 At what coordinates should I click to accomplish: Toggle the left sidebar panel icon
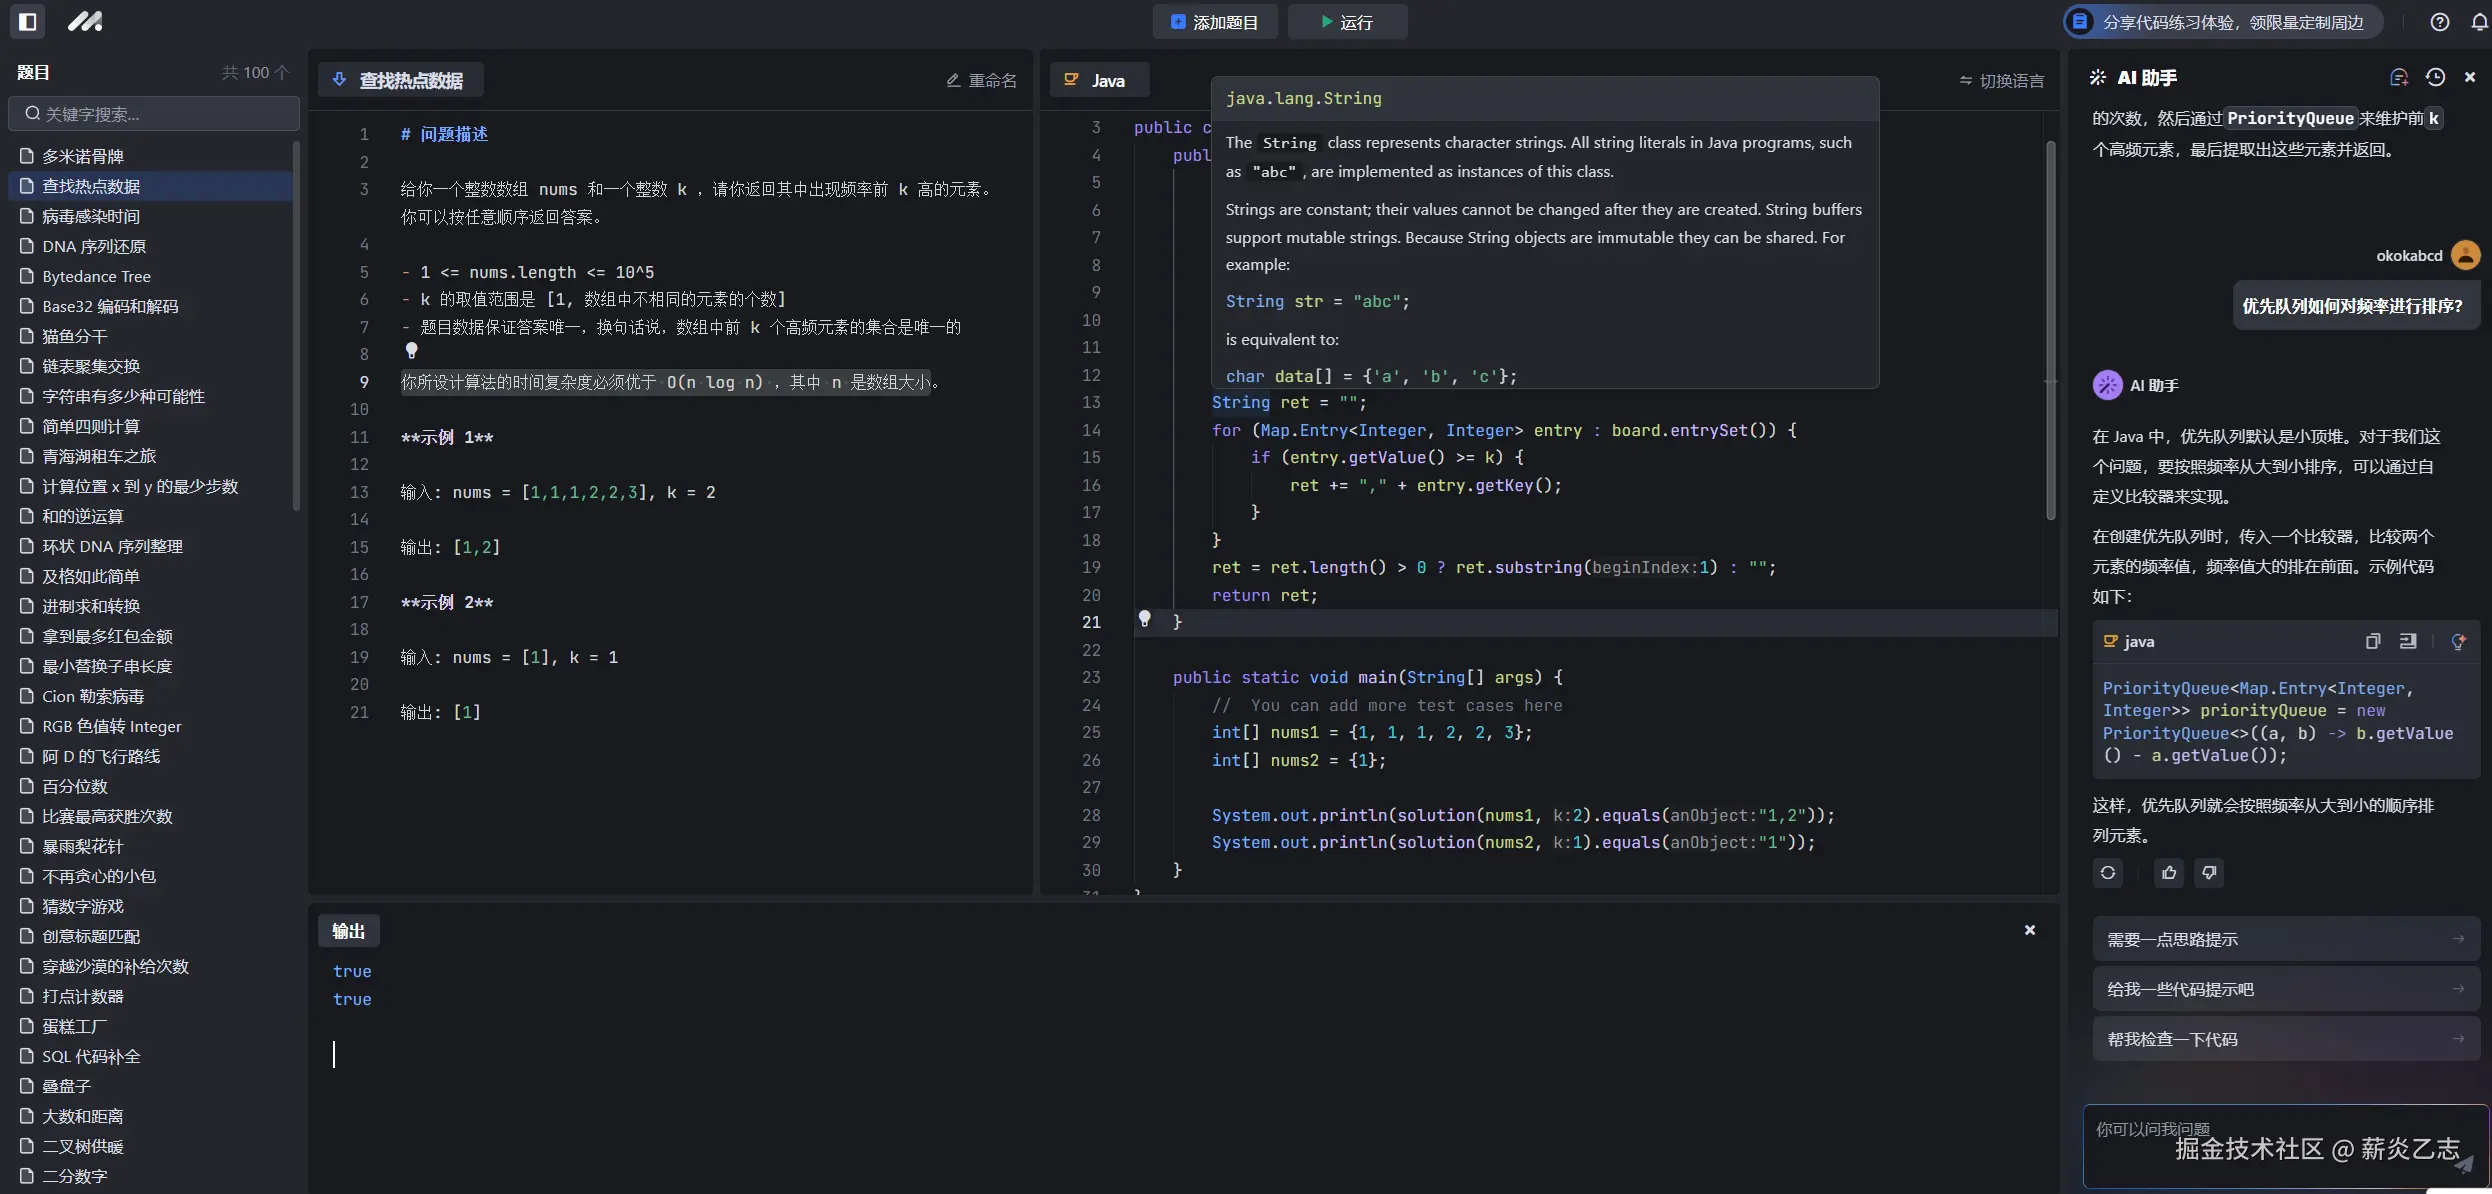pyautogui.click(x=27, y=21)
